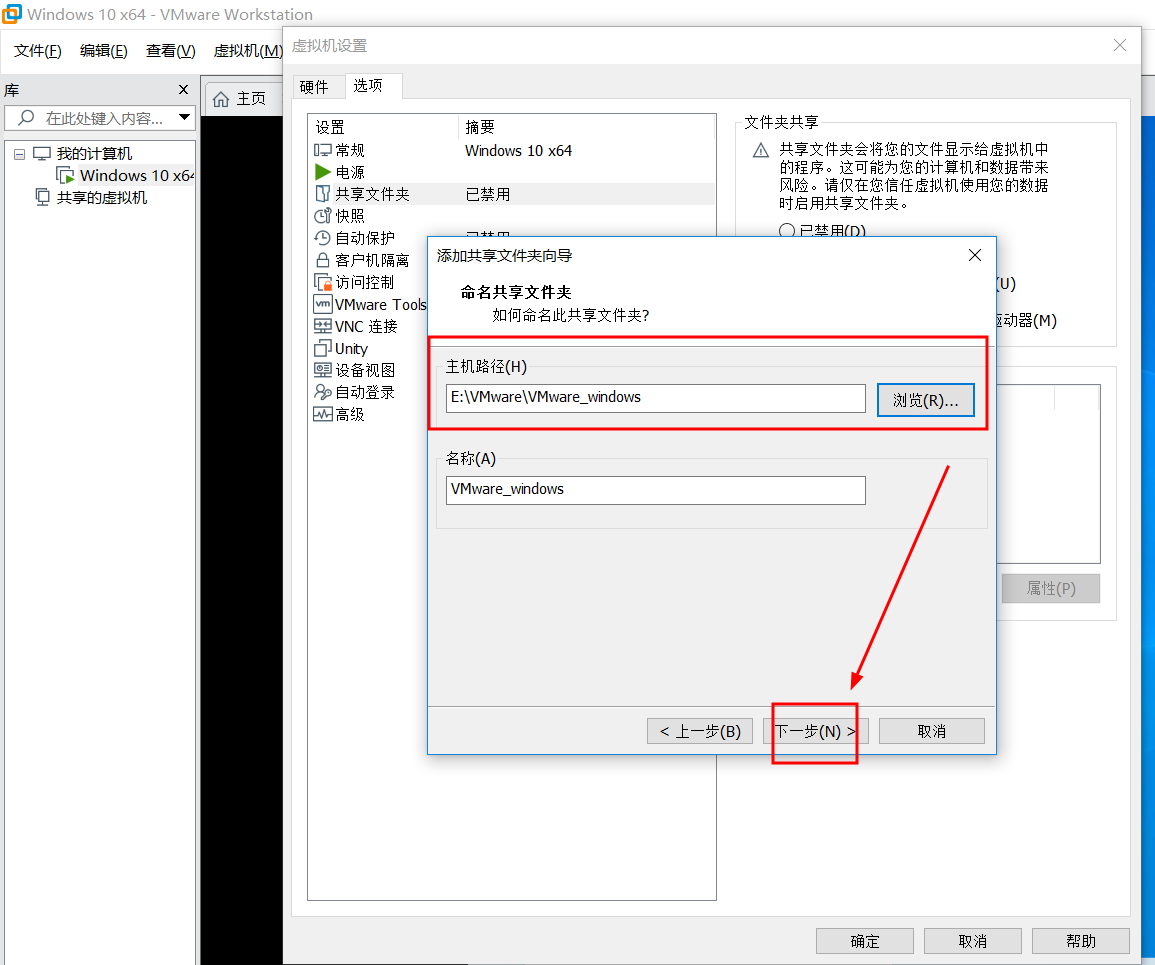1155x965 pixels.
Task: Click the warning triangle icon in 文件夹共享
Action: (761, 151)
